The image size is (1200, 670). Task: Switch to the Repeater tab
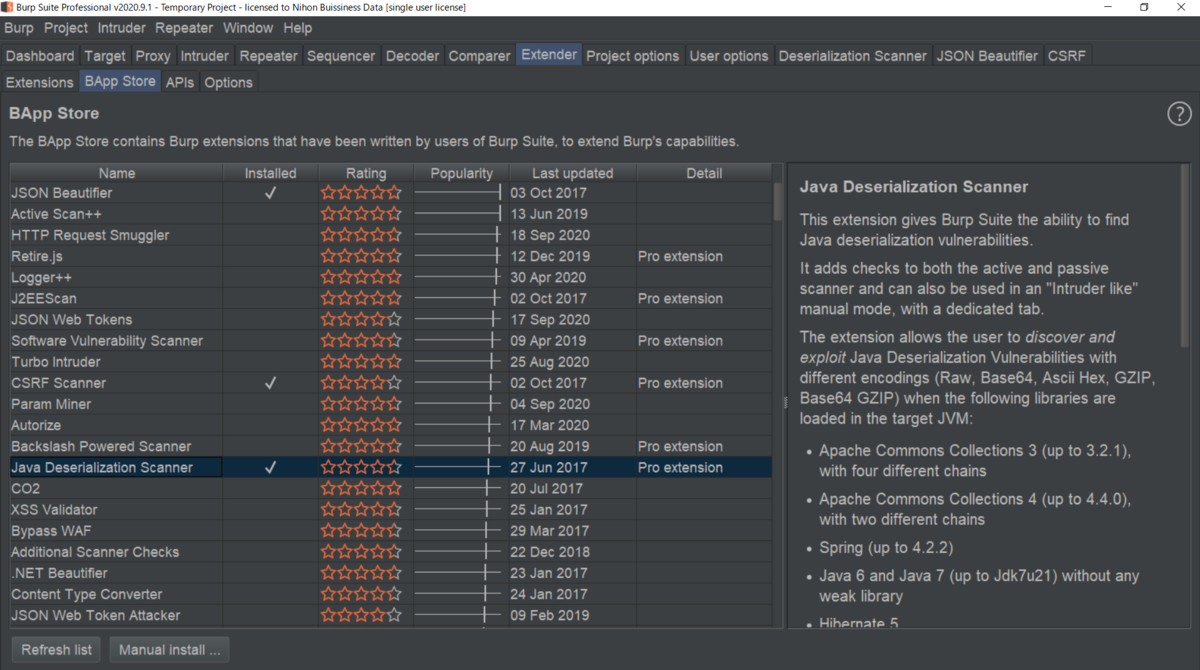tap(269, 56)
